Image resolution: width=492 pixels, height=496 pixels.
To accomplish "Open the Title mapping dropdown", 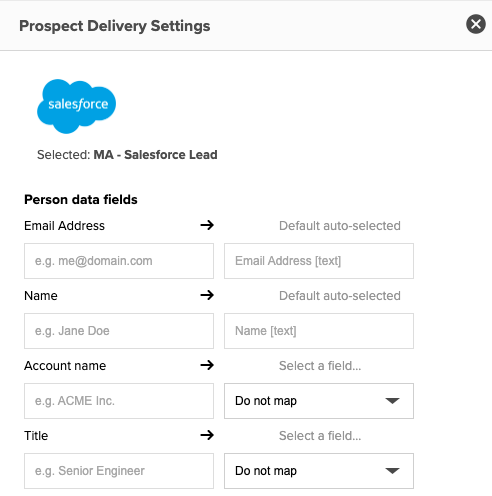I will coord(319,471).
